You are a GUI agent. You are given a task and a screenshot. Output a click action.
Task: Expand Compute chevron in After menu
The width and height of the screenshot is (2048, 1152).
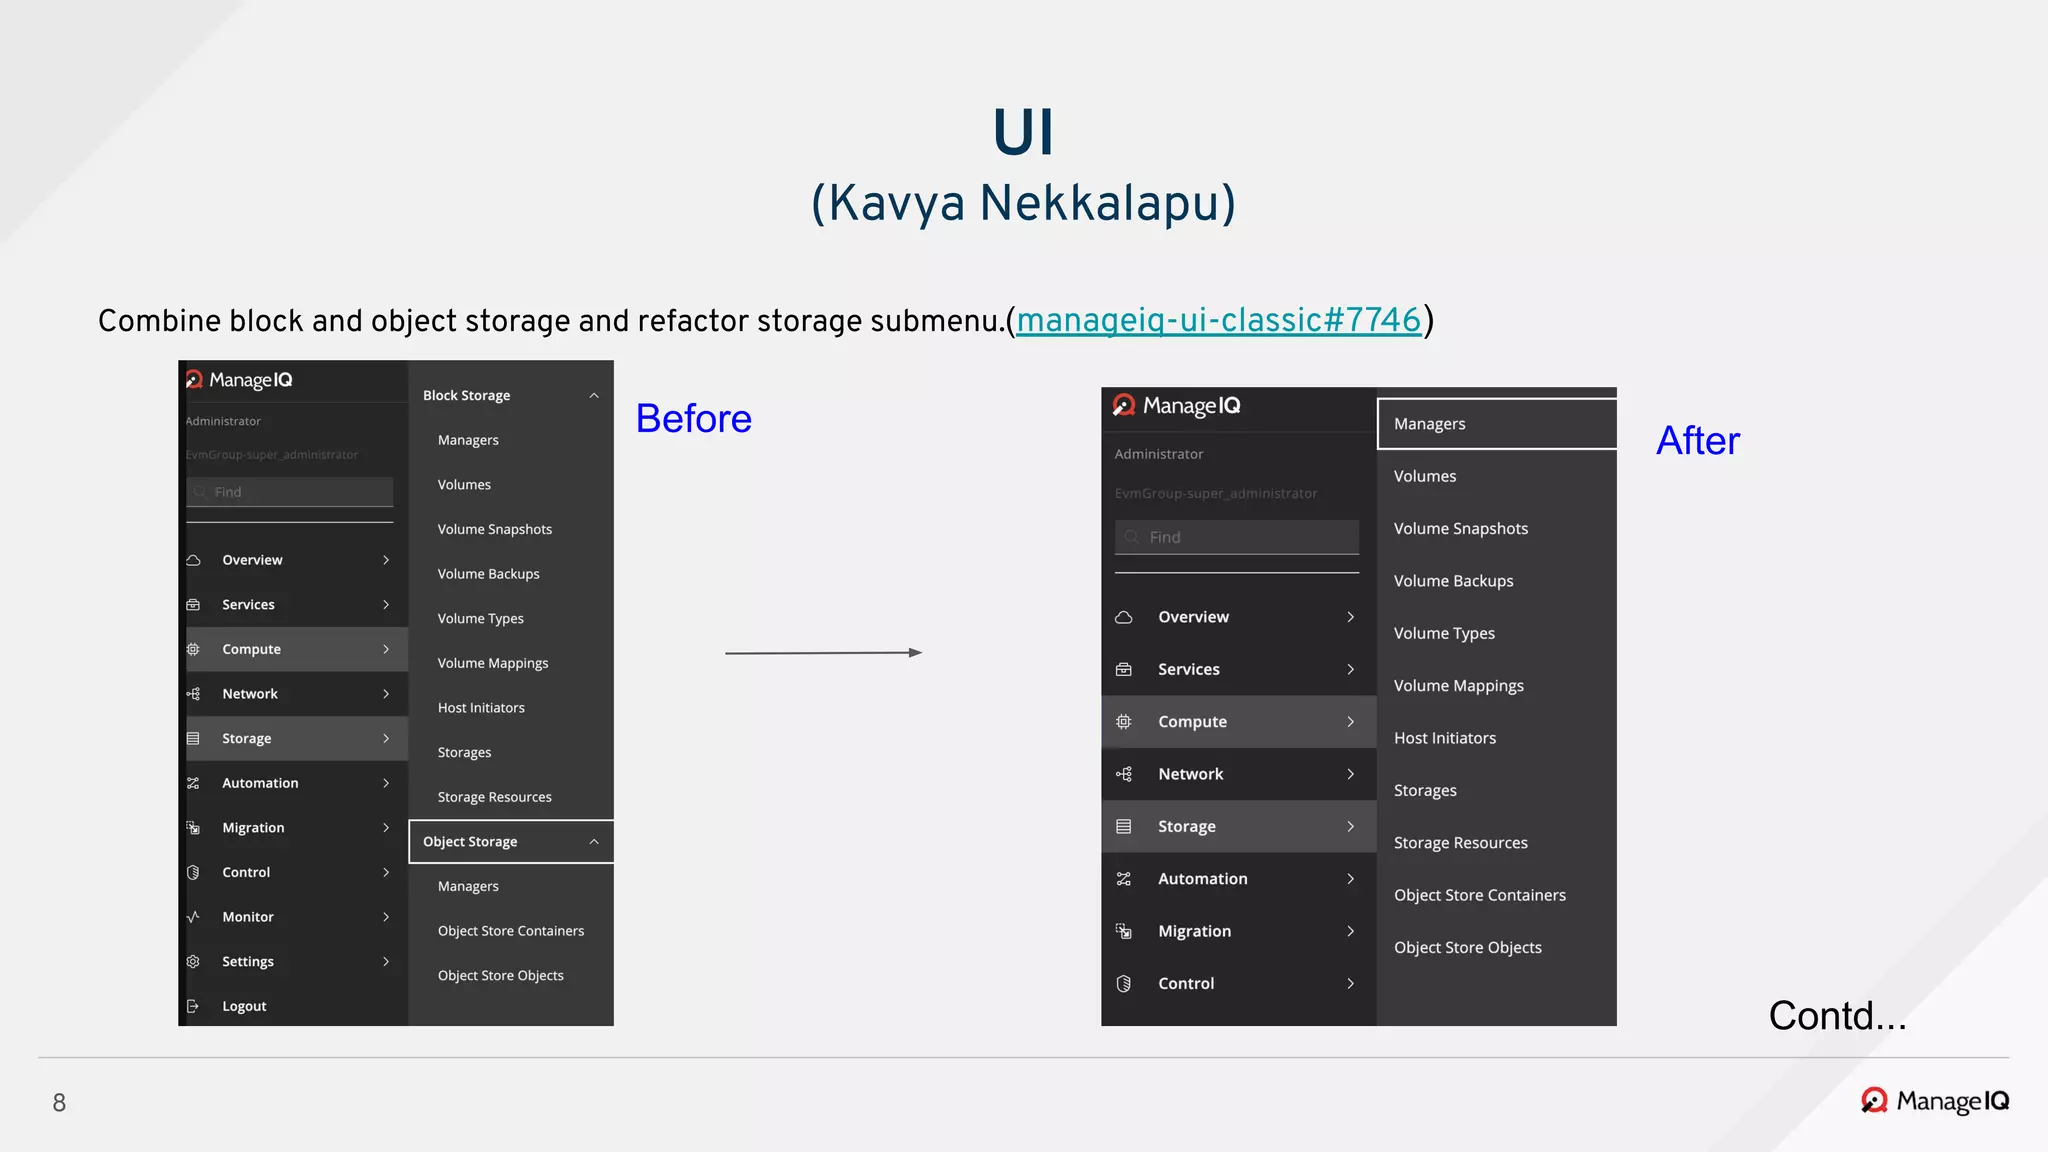pos(1351,722)
